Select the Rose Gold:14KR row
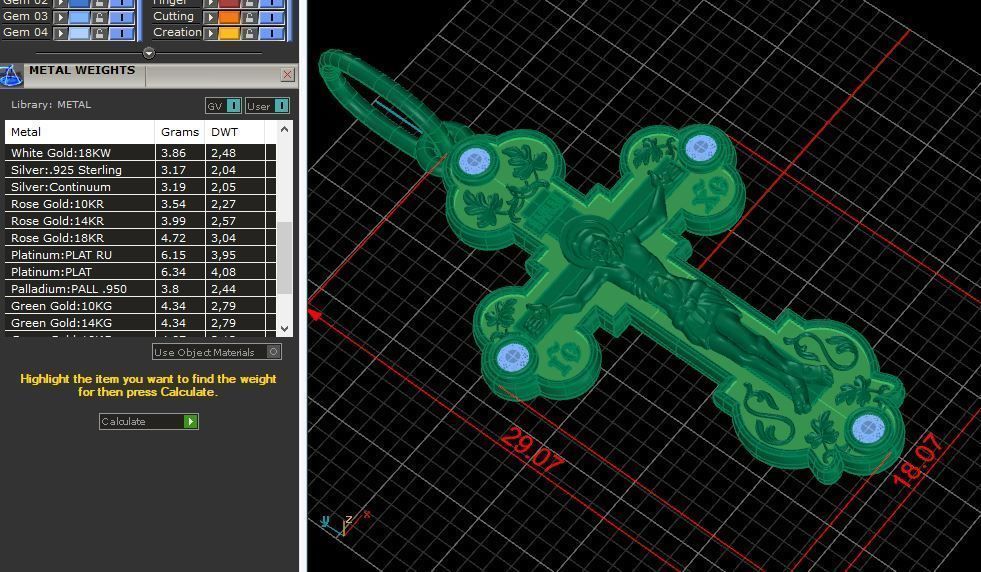This screenshot has width=981, height=572. (141, 220)
